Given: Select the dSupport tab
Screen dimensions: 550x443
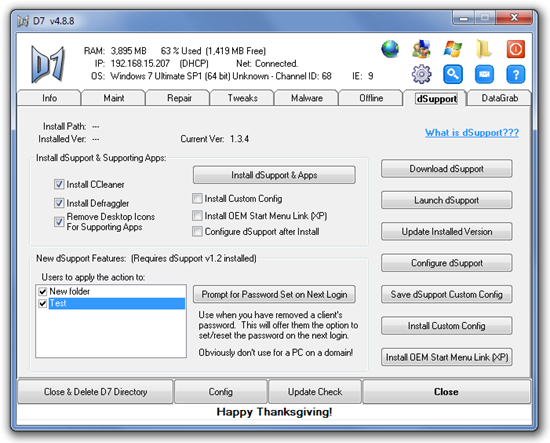Looking at the screenshot, I should coord(436,99).
